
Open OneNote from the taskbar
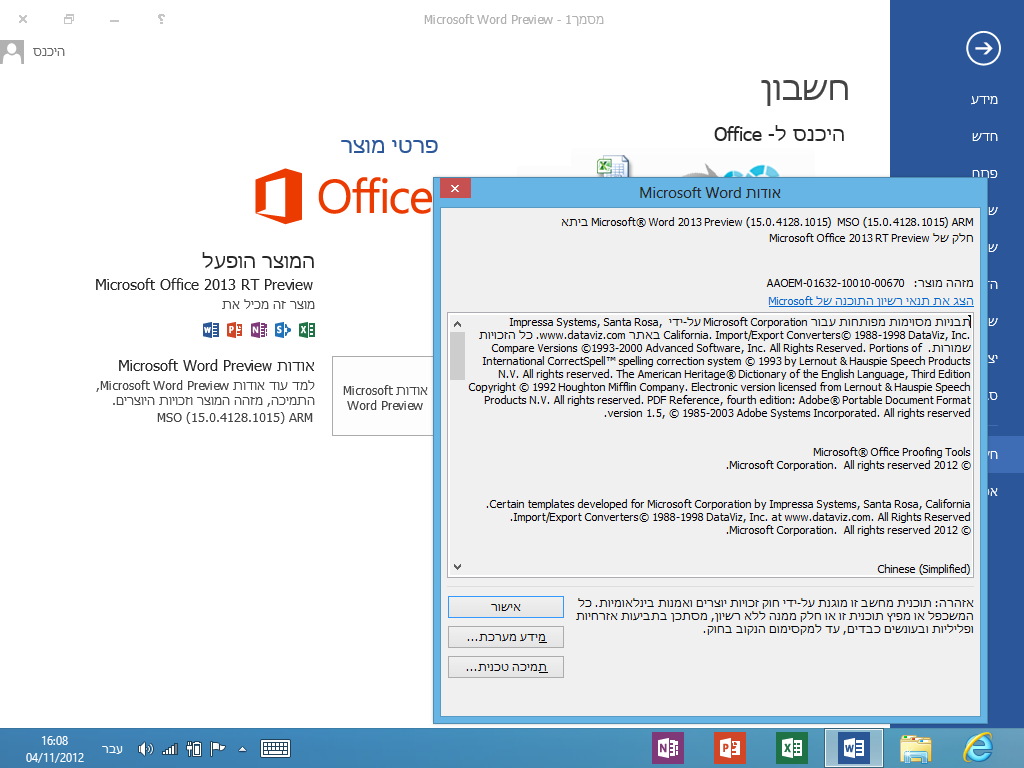pos(668,748)
